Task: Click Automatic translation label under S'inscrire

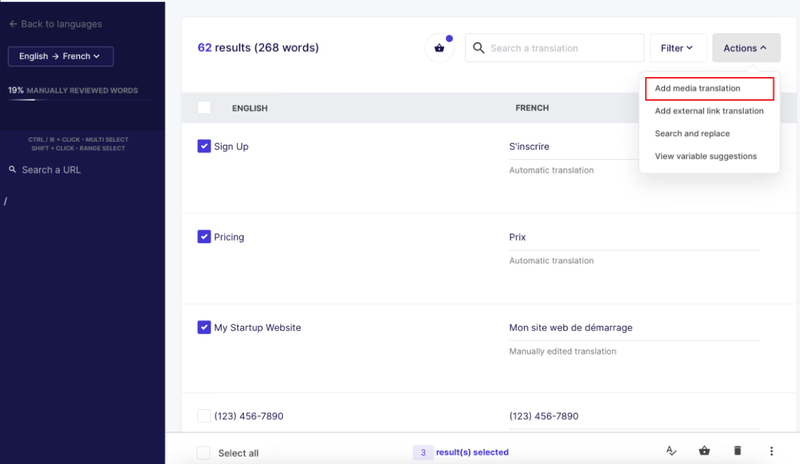Action: pos(552,170)
